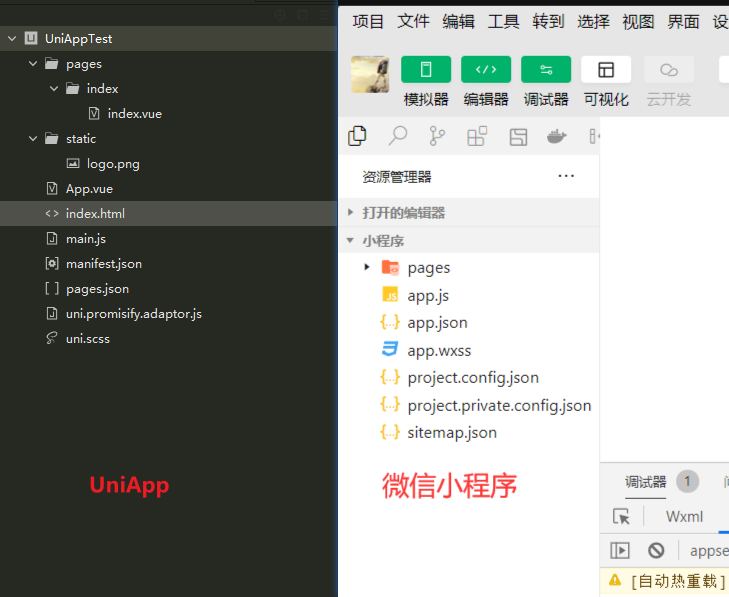Viewport: 729px width, 597px height.
Task: Activate the element inspect picker icon
Action: (x=621, y=517)
